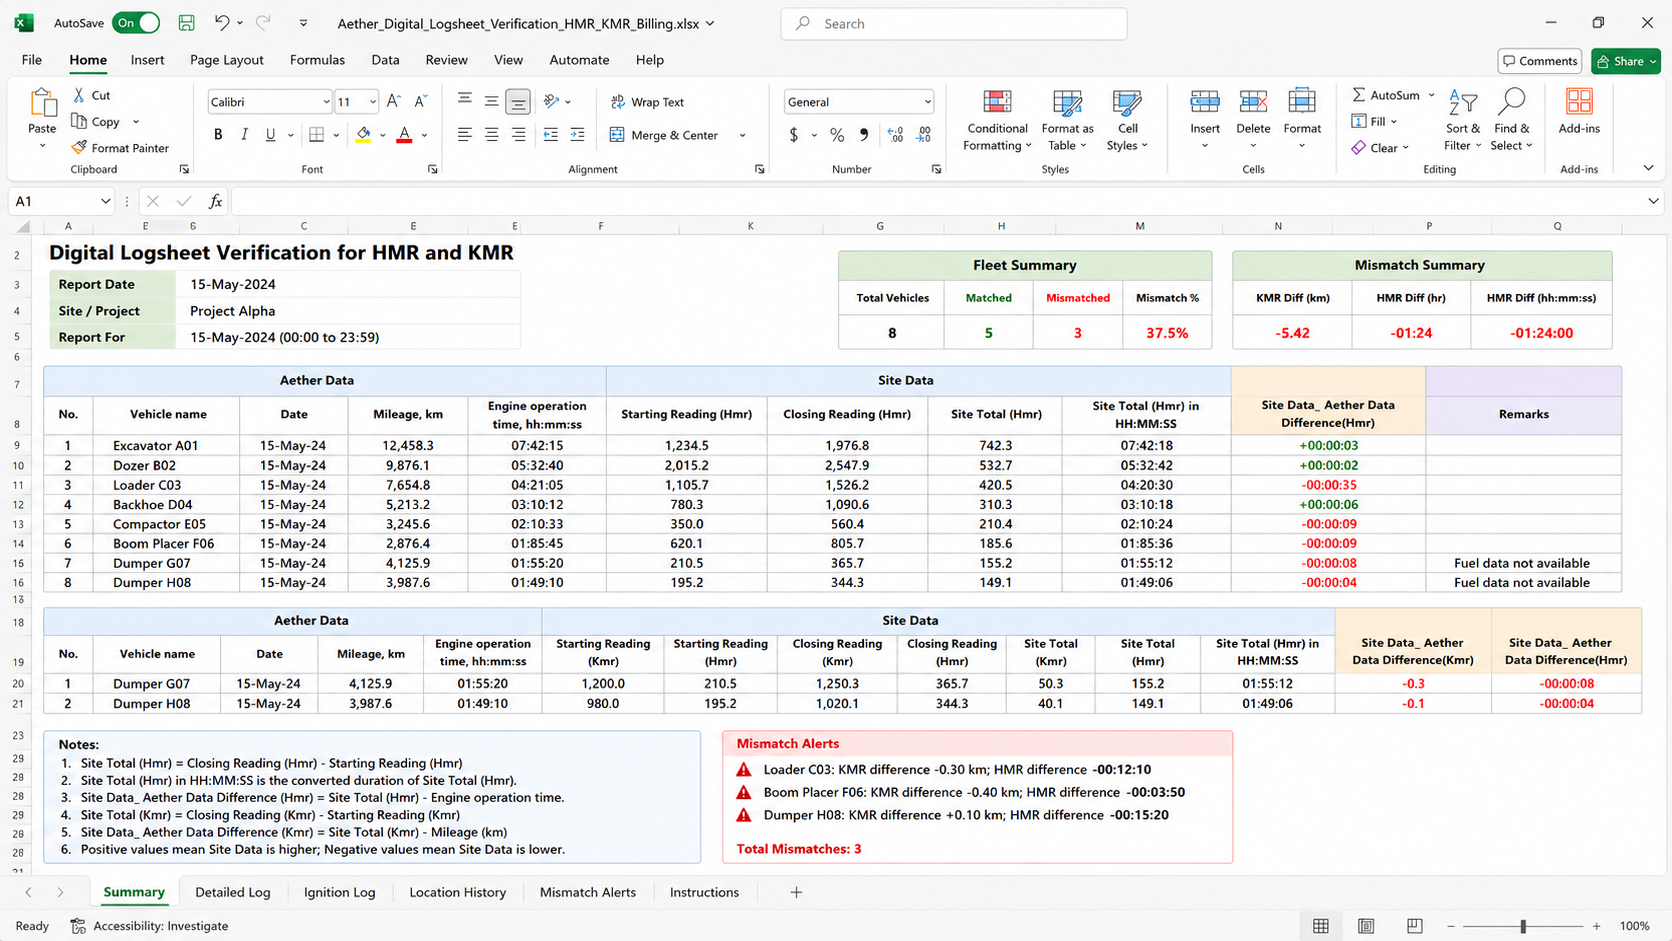Open AutoSum dropdown arrow

pos(1431,95)
